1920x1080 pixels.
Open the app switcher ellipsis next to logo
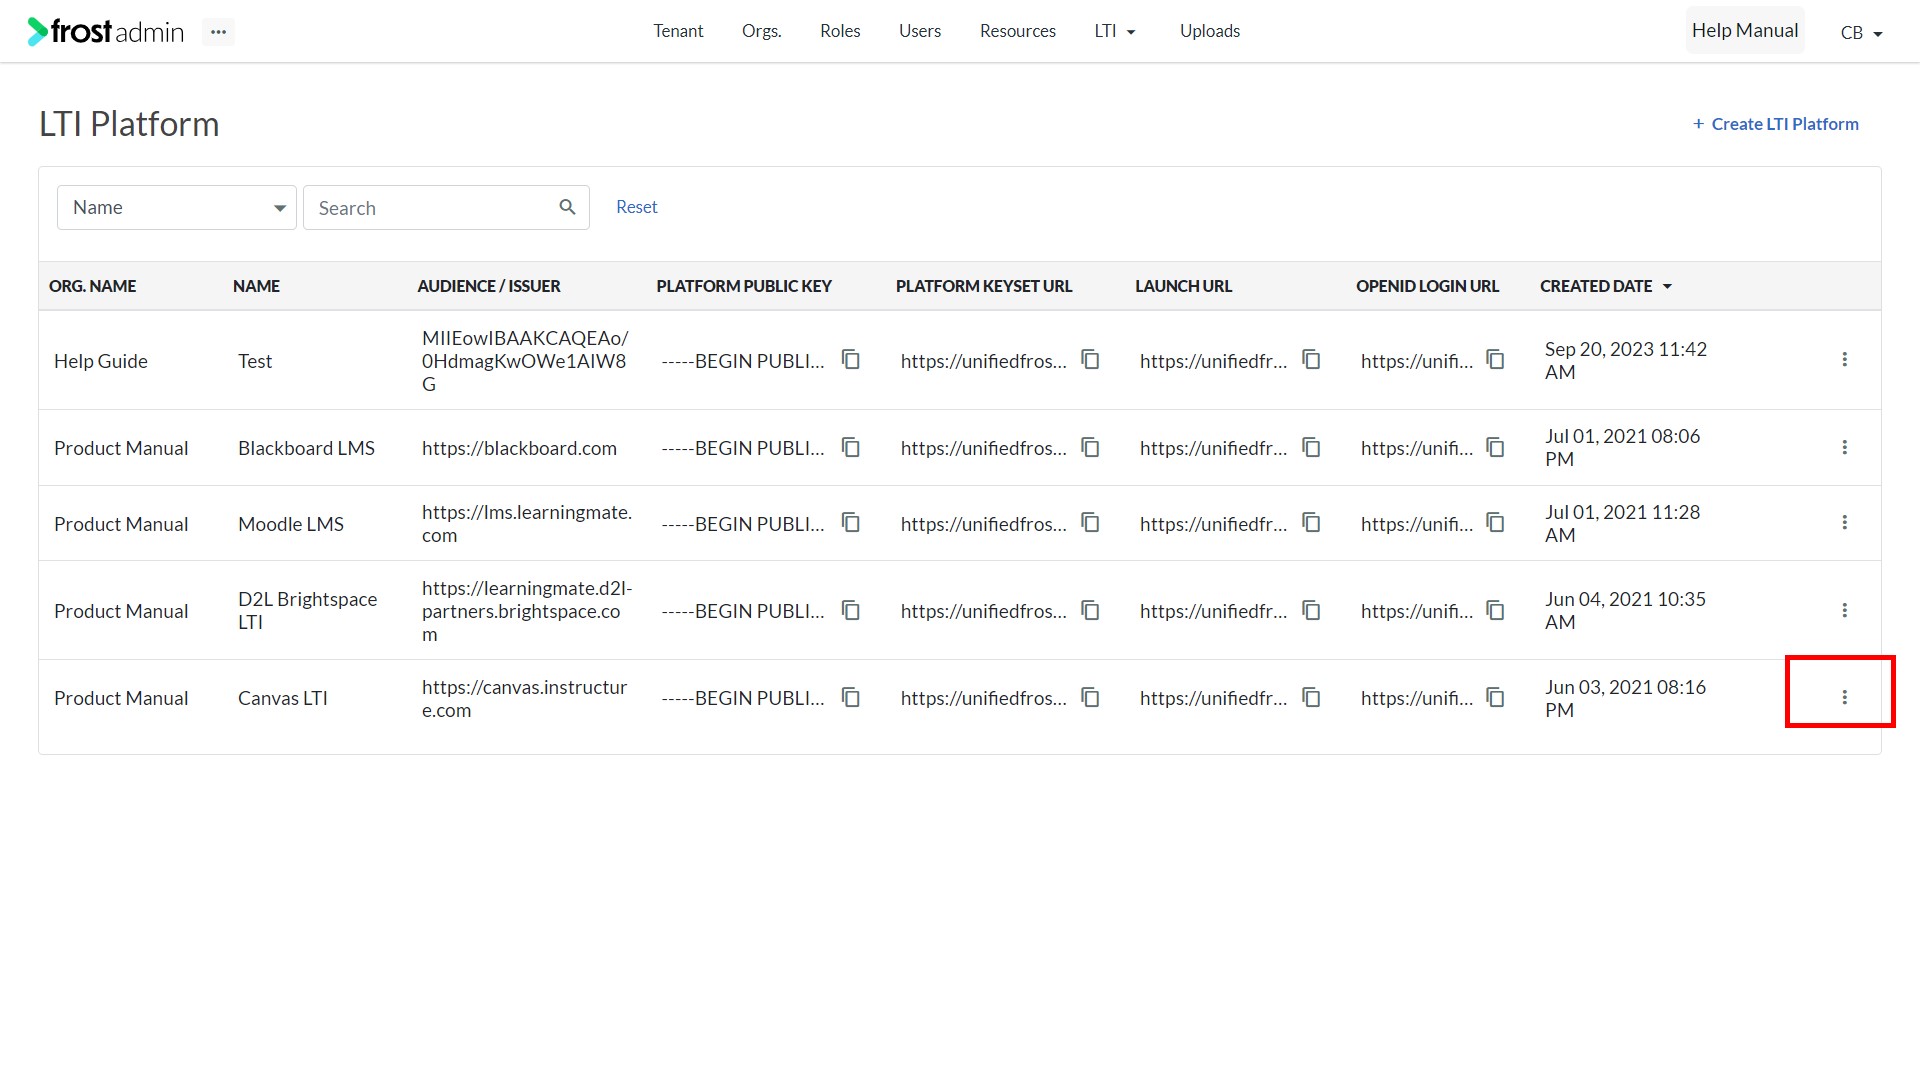[x=218, y=32]
